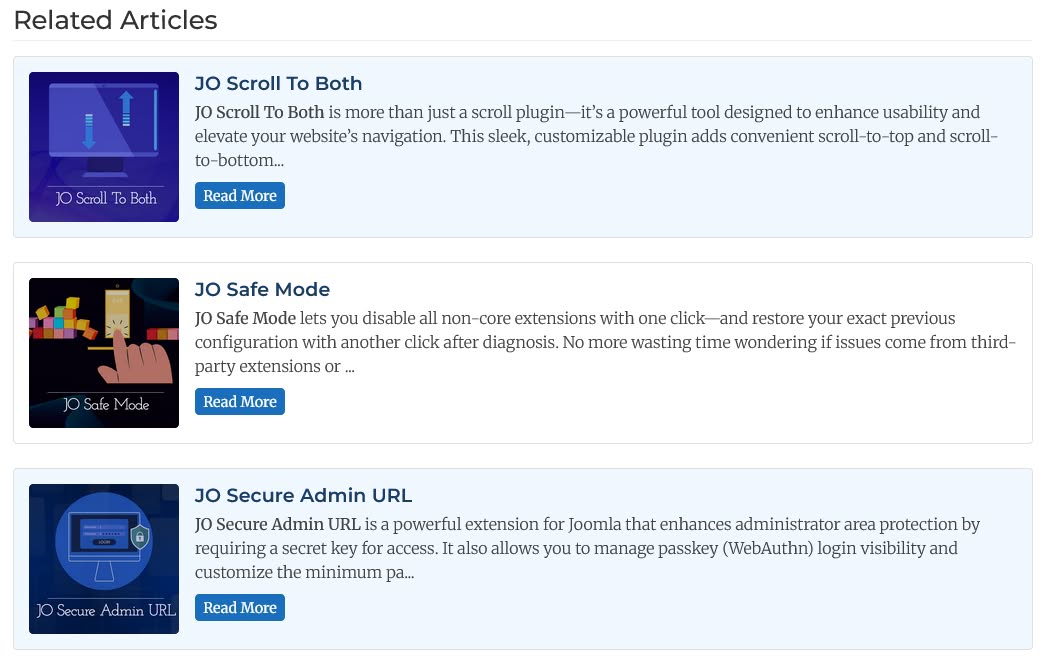Follow the JO Secure Admin URL title link

(x=303, y=496)
